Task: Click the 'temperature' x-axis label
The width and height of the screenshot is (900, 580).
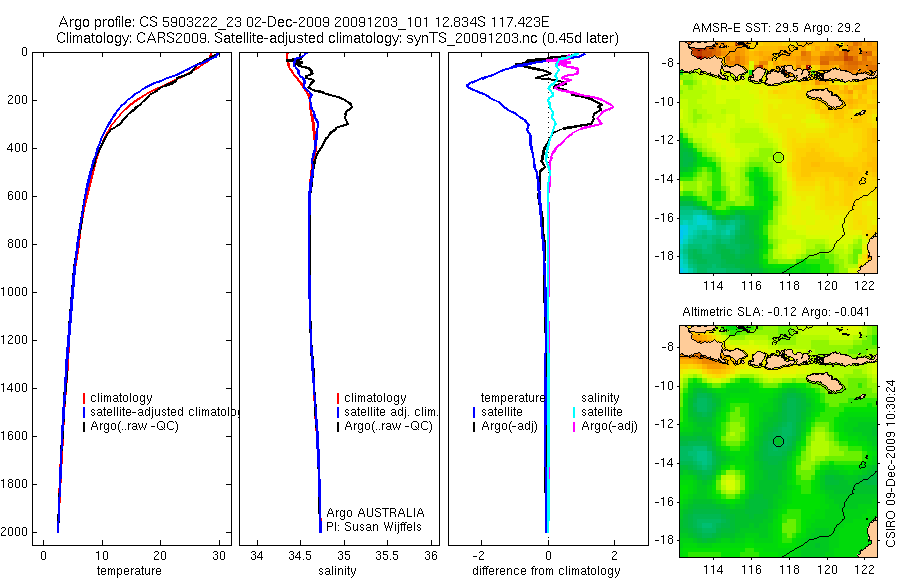Action: 129,571
